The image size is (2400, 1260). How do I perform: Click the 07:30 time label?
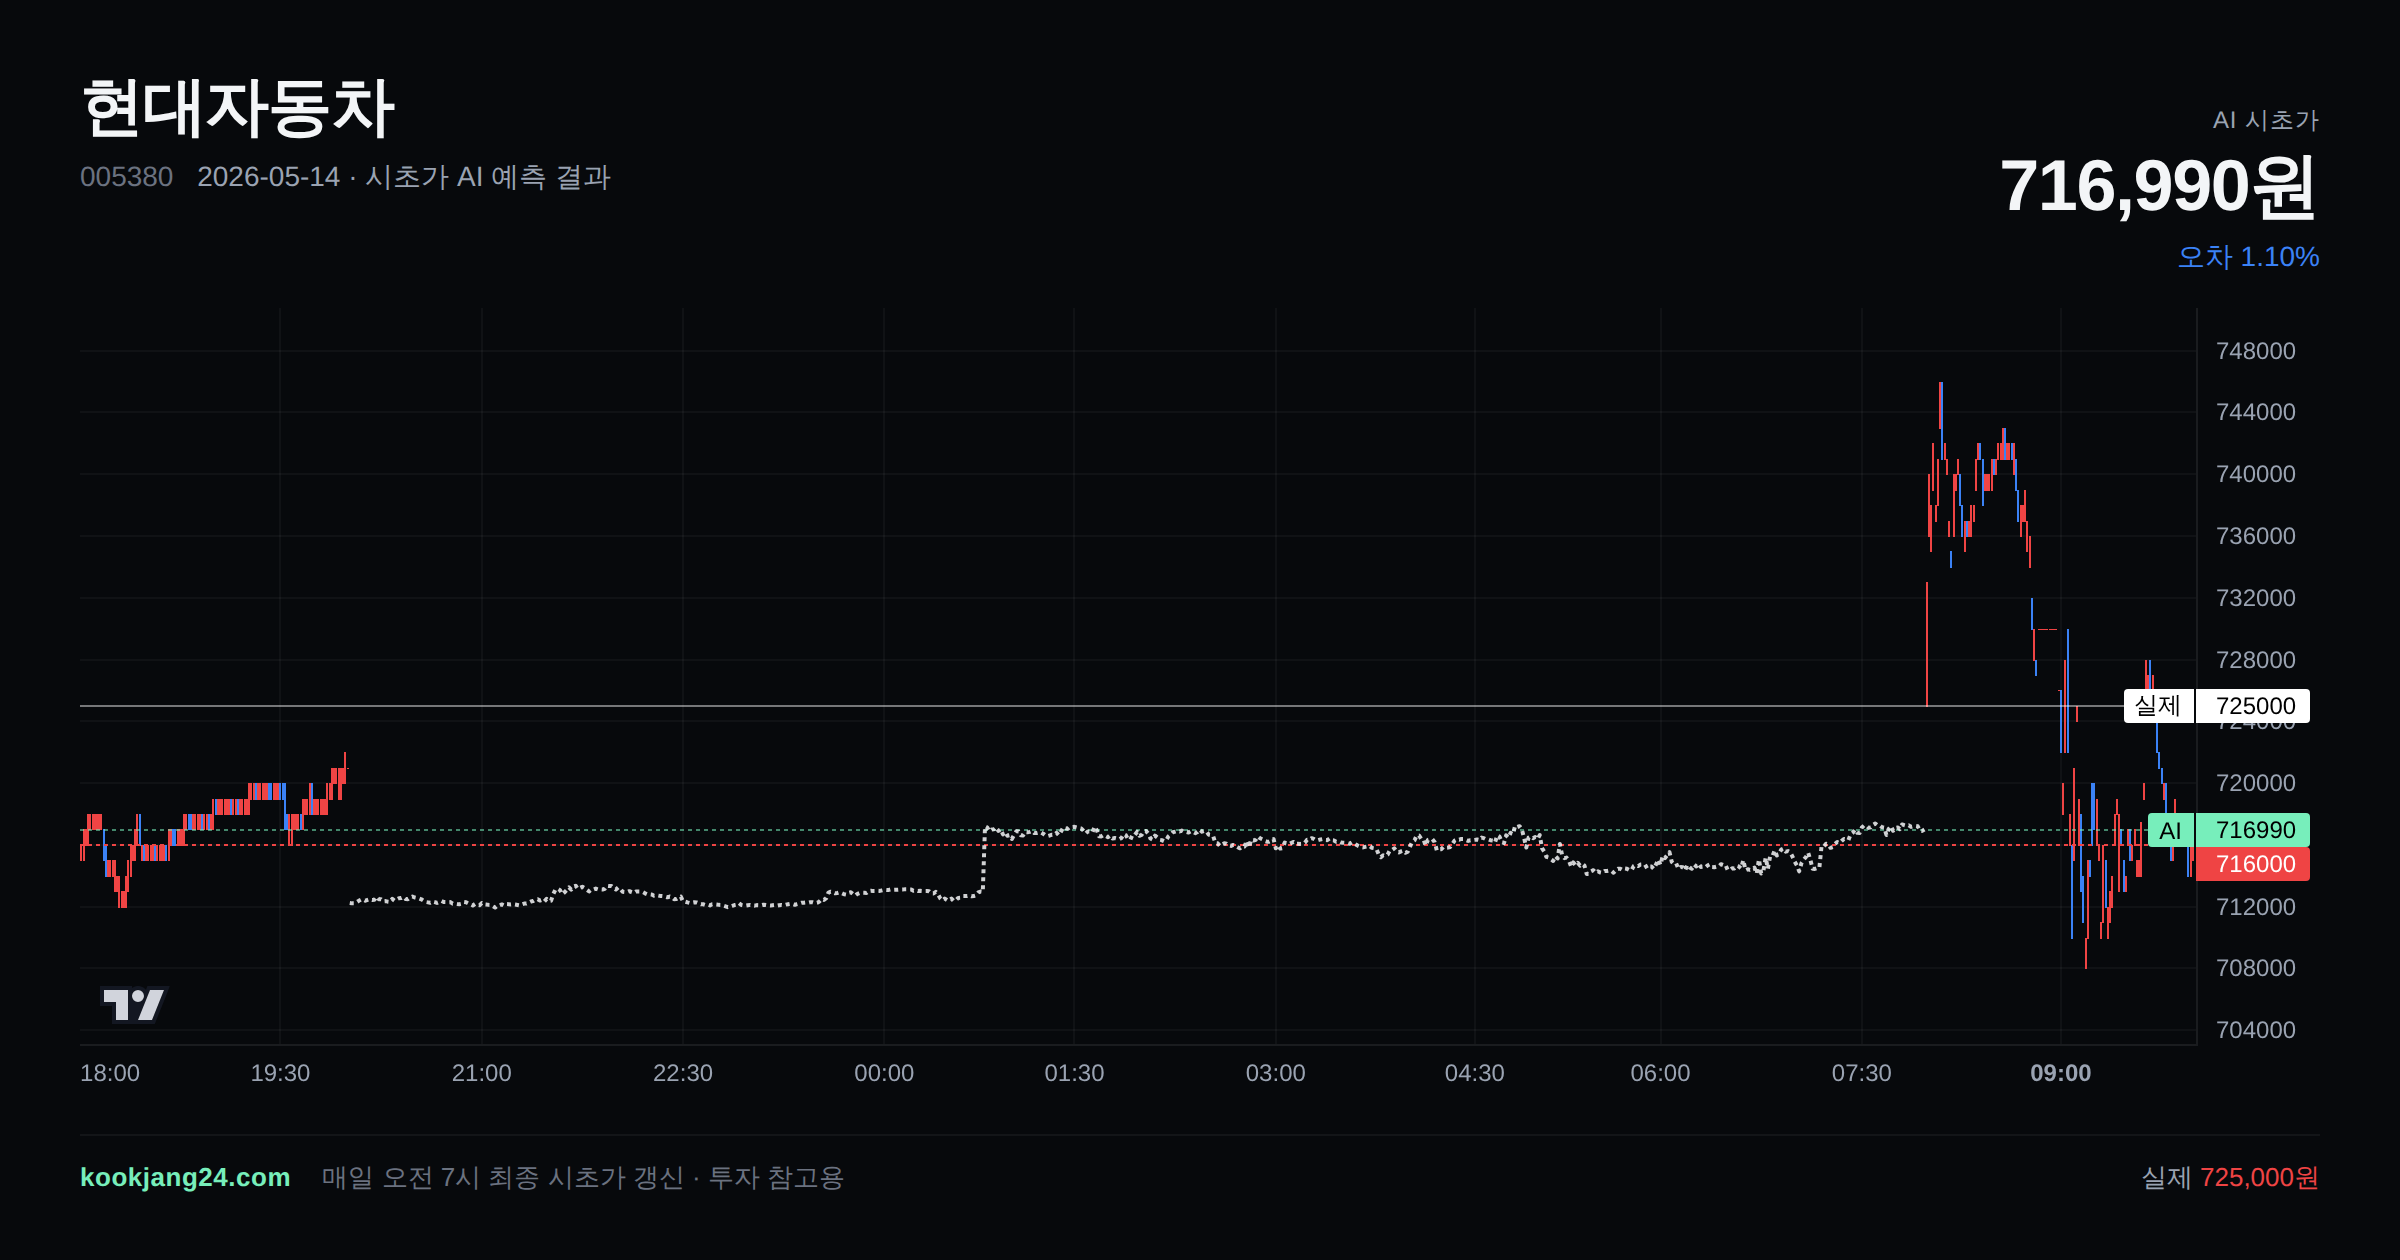click(x=1862, y=1073)
